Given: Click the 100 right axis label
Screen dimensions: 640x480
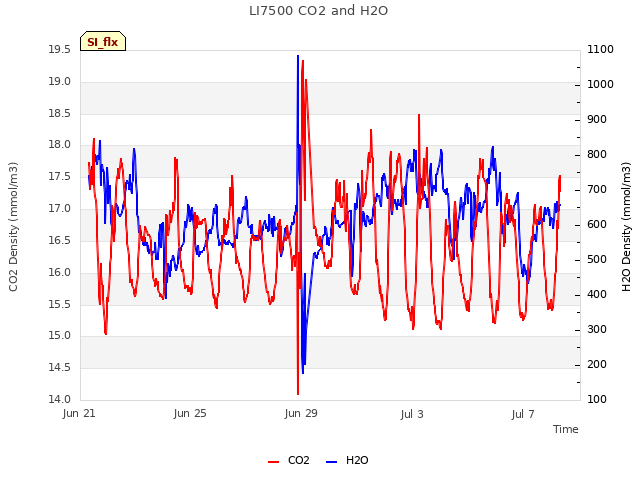Looking at the screenshot, I should tap(597, 400).
